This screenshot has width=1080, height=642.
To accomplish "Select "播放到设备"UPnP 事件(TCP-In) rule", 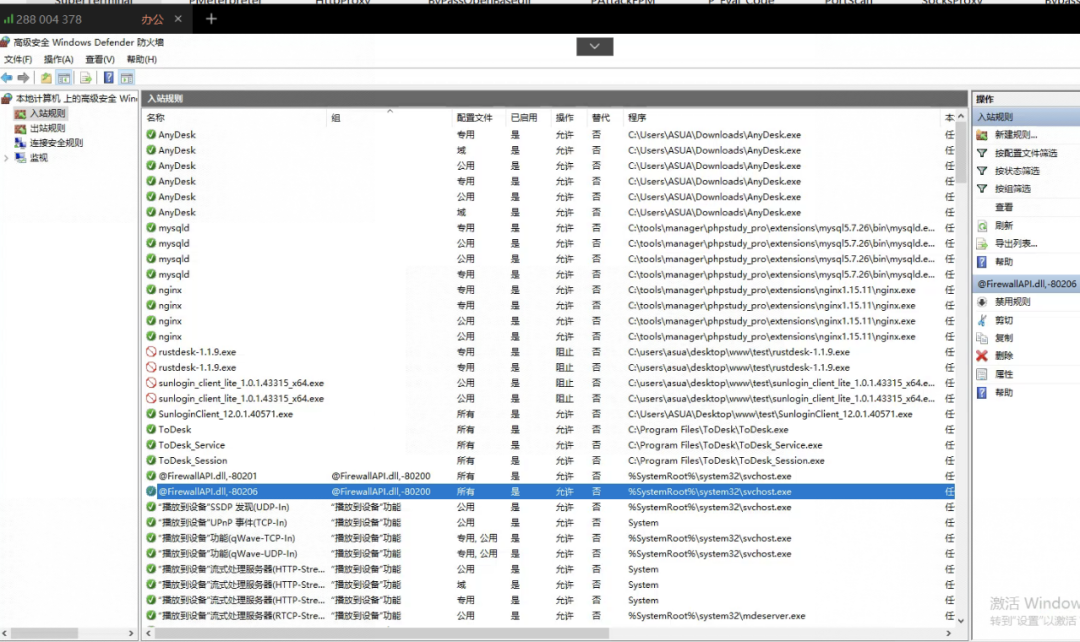I will 222,523.
